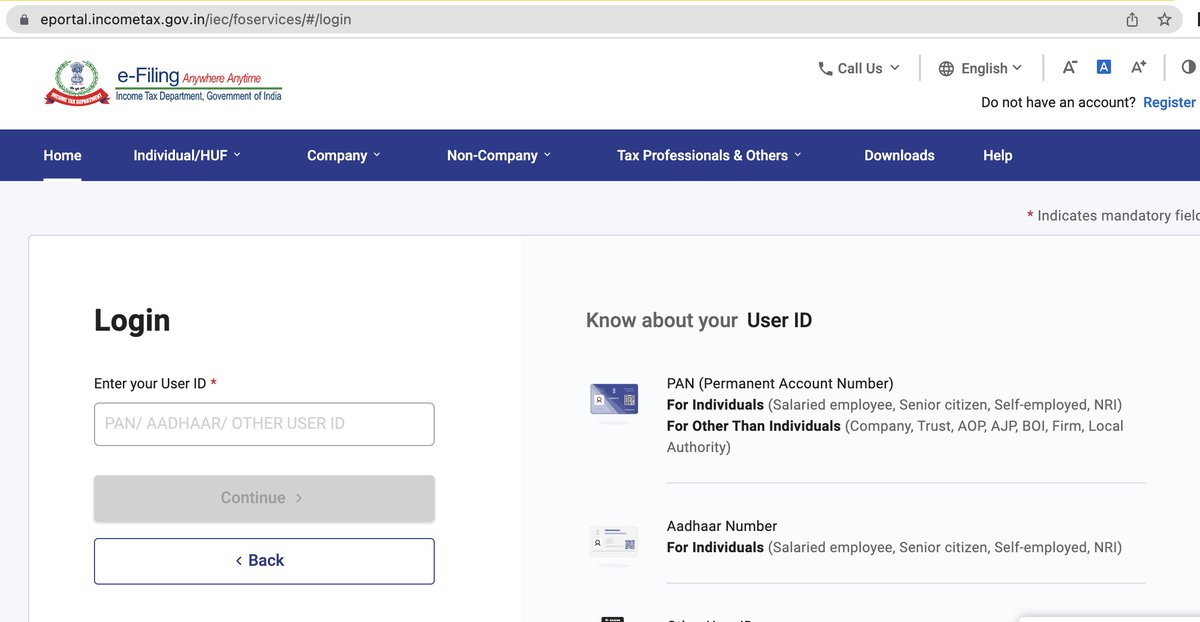Click the globe language icon
Screen dimensions: 1200x622
pyautogui.click(x=946, y=69)
